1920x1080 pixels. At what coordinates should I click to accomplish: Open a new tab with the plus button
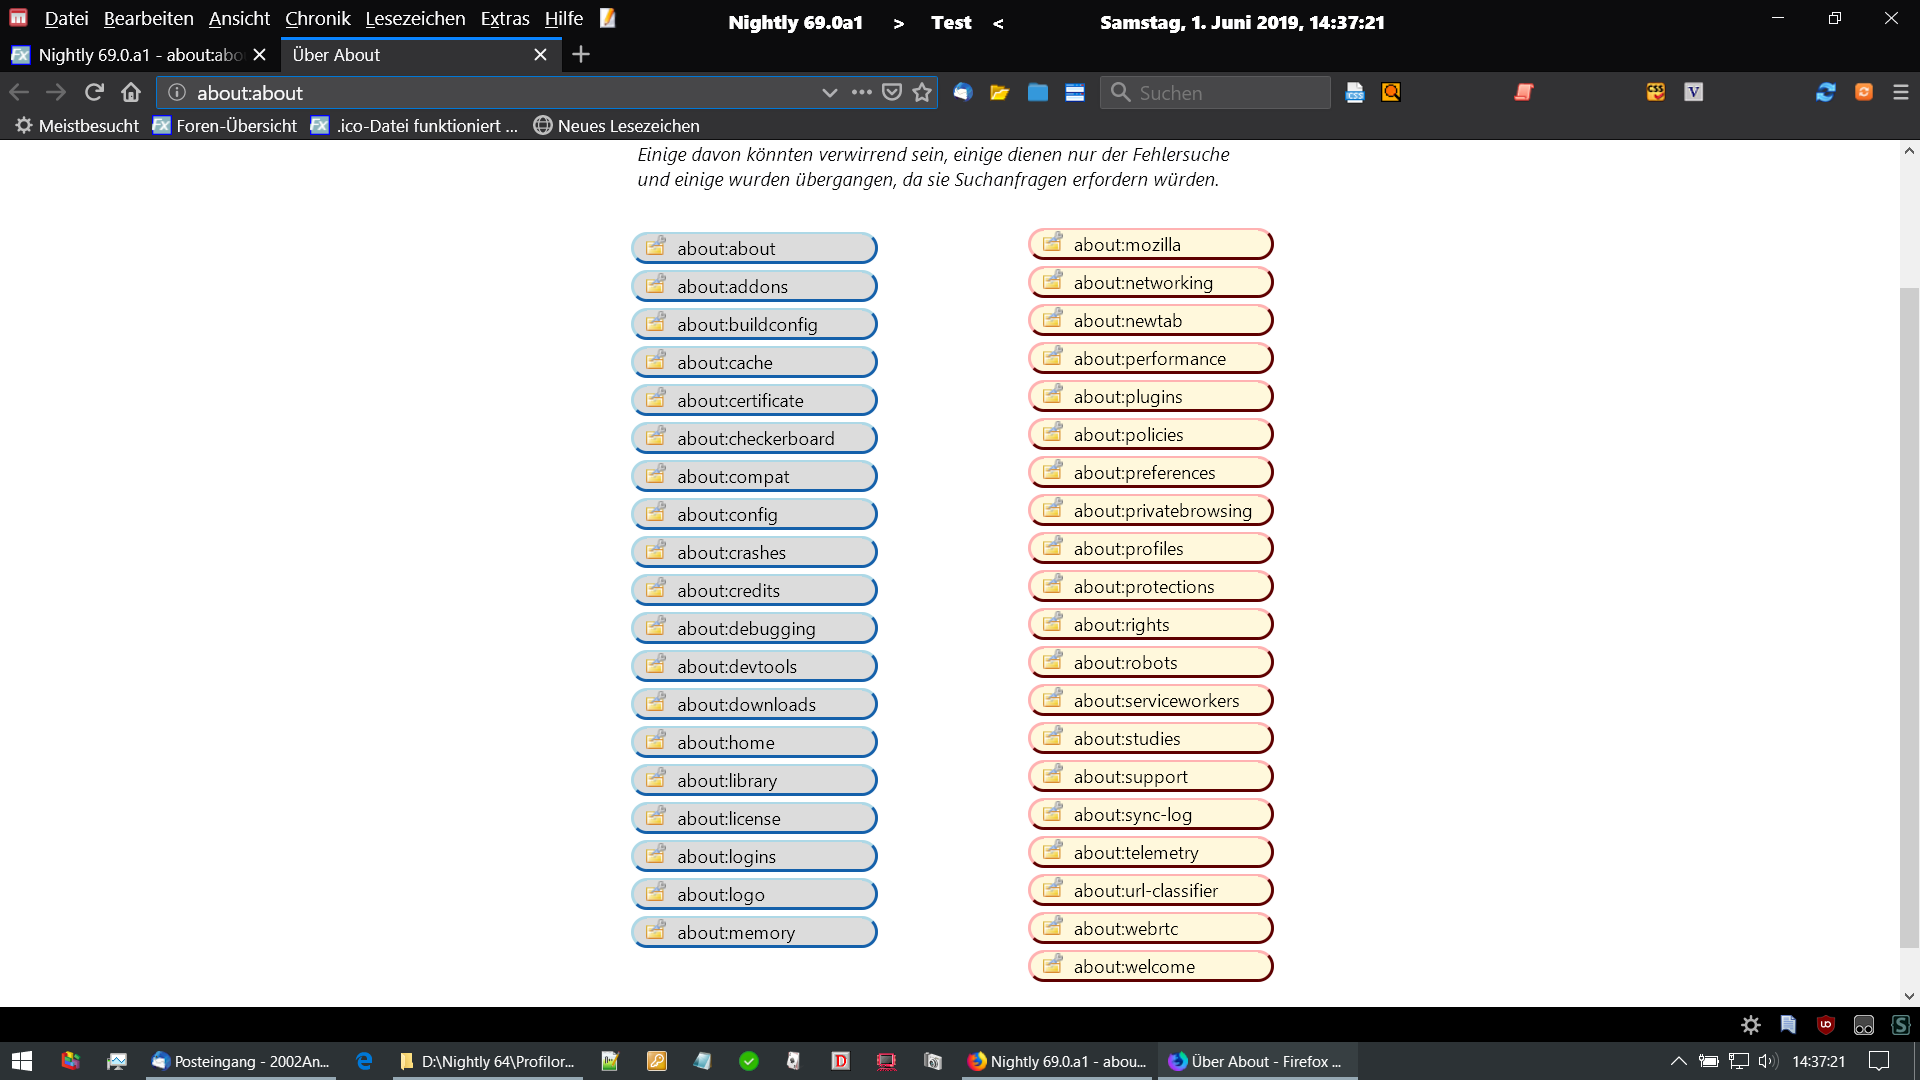(x=581, y=55)
